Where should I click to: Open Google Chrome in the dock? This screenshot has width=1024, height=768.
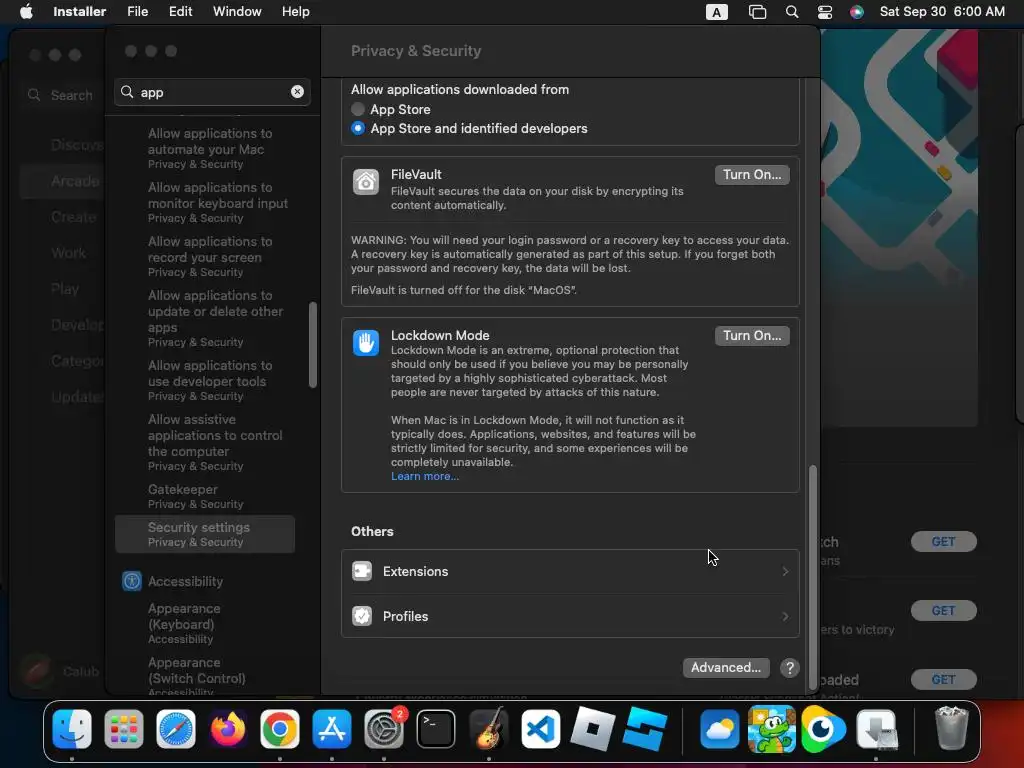(280, 729)
